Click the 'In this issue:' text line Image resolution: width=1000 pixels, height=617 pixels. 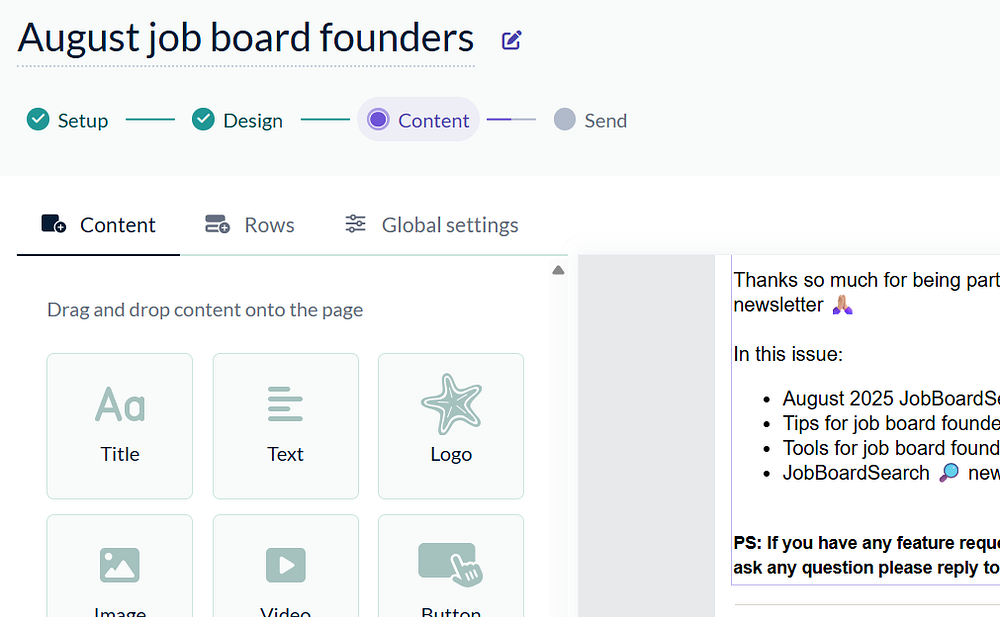pyautogui.click(x=788, y=354)
